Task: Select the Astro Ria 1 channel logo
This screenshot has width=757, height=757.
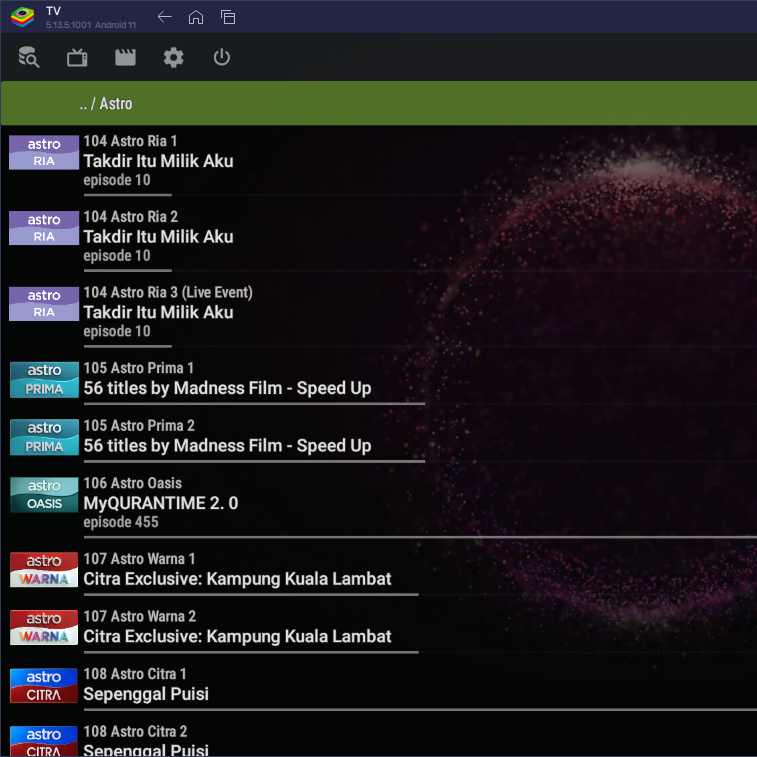Action: click(44, 152)
